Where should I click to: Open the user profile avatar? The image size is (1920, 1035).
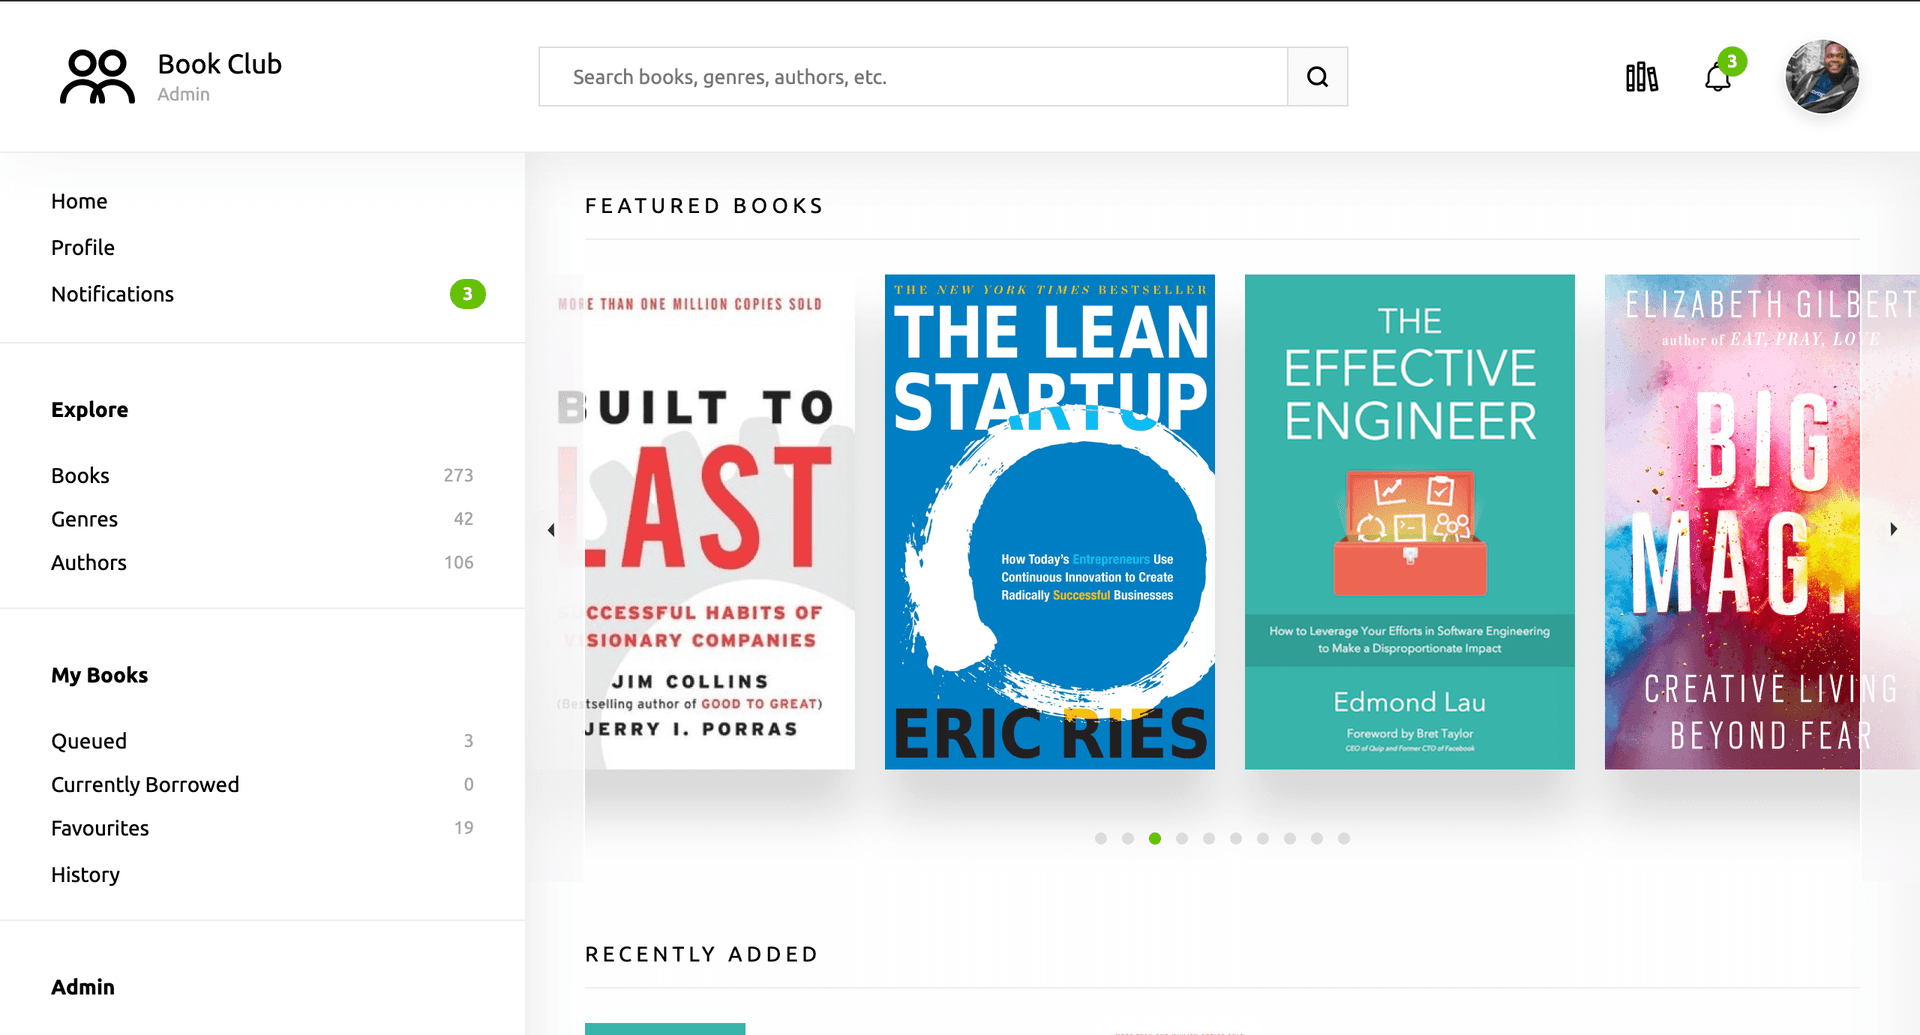[1822, 77]
